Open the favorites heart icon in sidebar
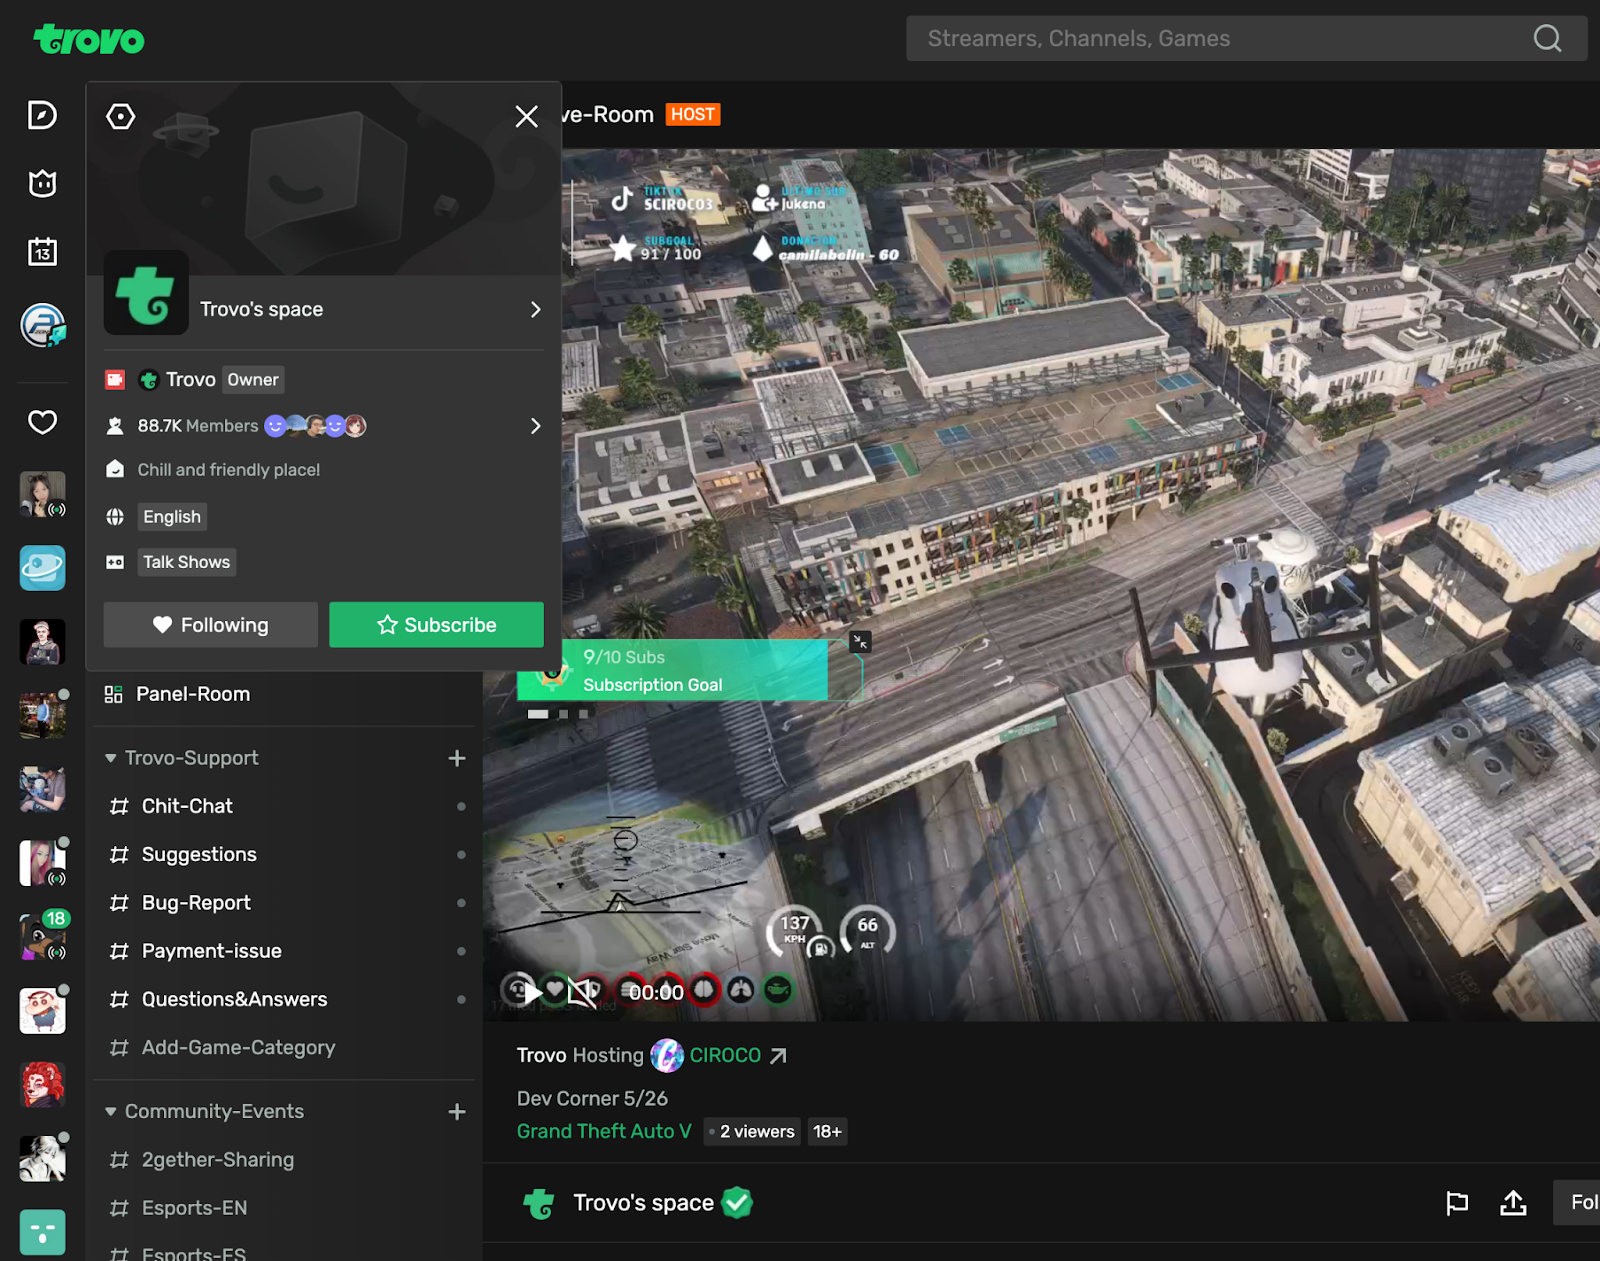This screenshot has height=1261, width=1600. [42, 422]
